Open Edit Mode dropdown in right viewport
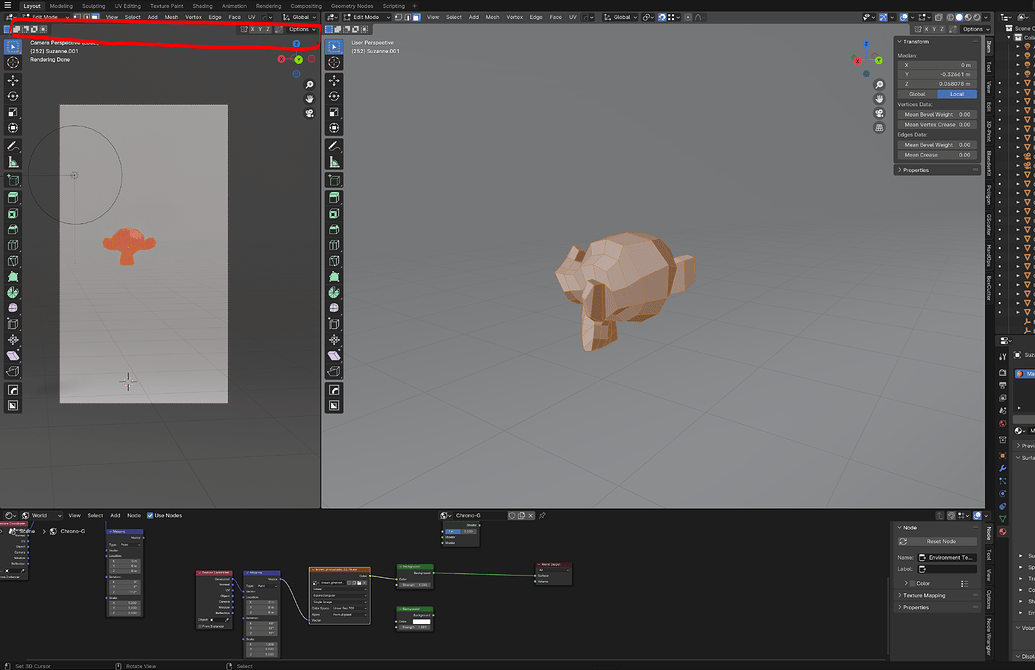1035x670 pixels. coord(366,17)
